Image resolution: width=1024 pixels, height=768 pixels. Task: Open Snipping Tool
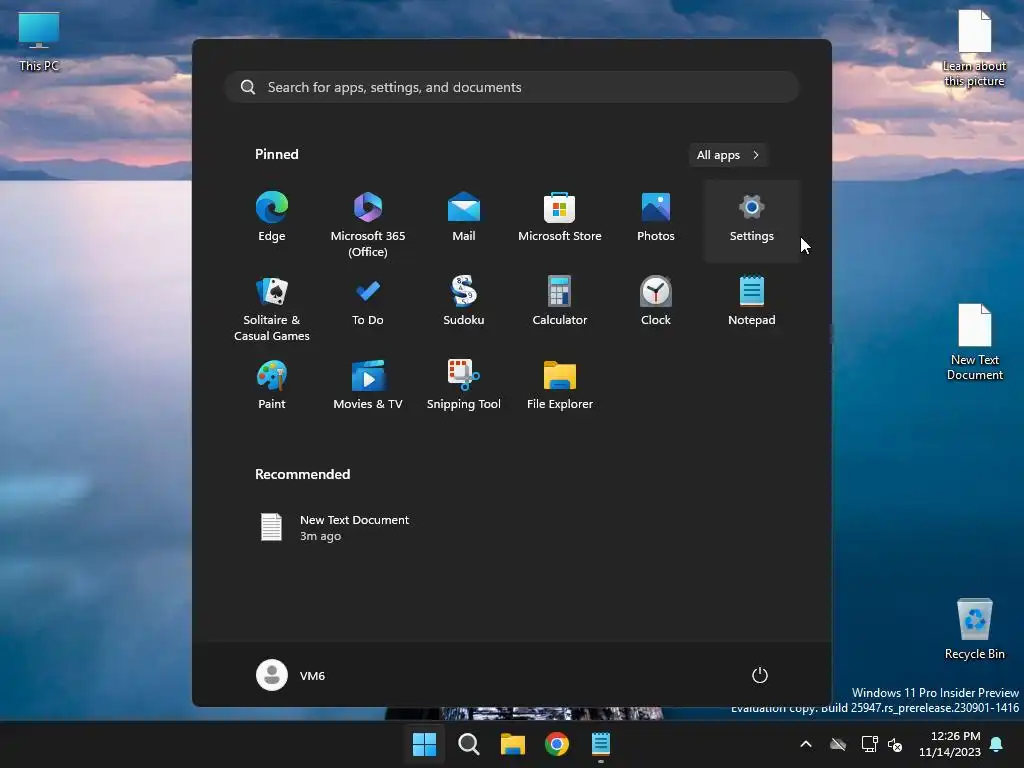464,385
